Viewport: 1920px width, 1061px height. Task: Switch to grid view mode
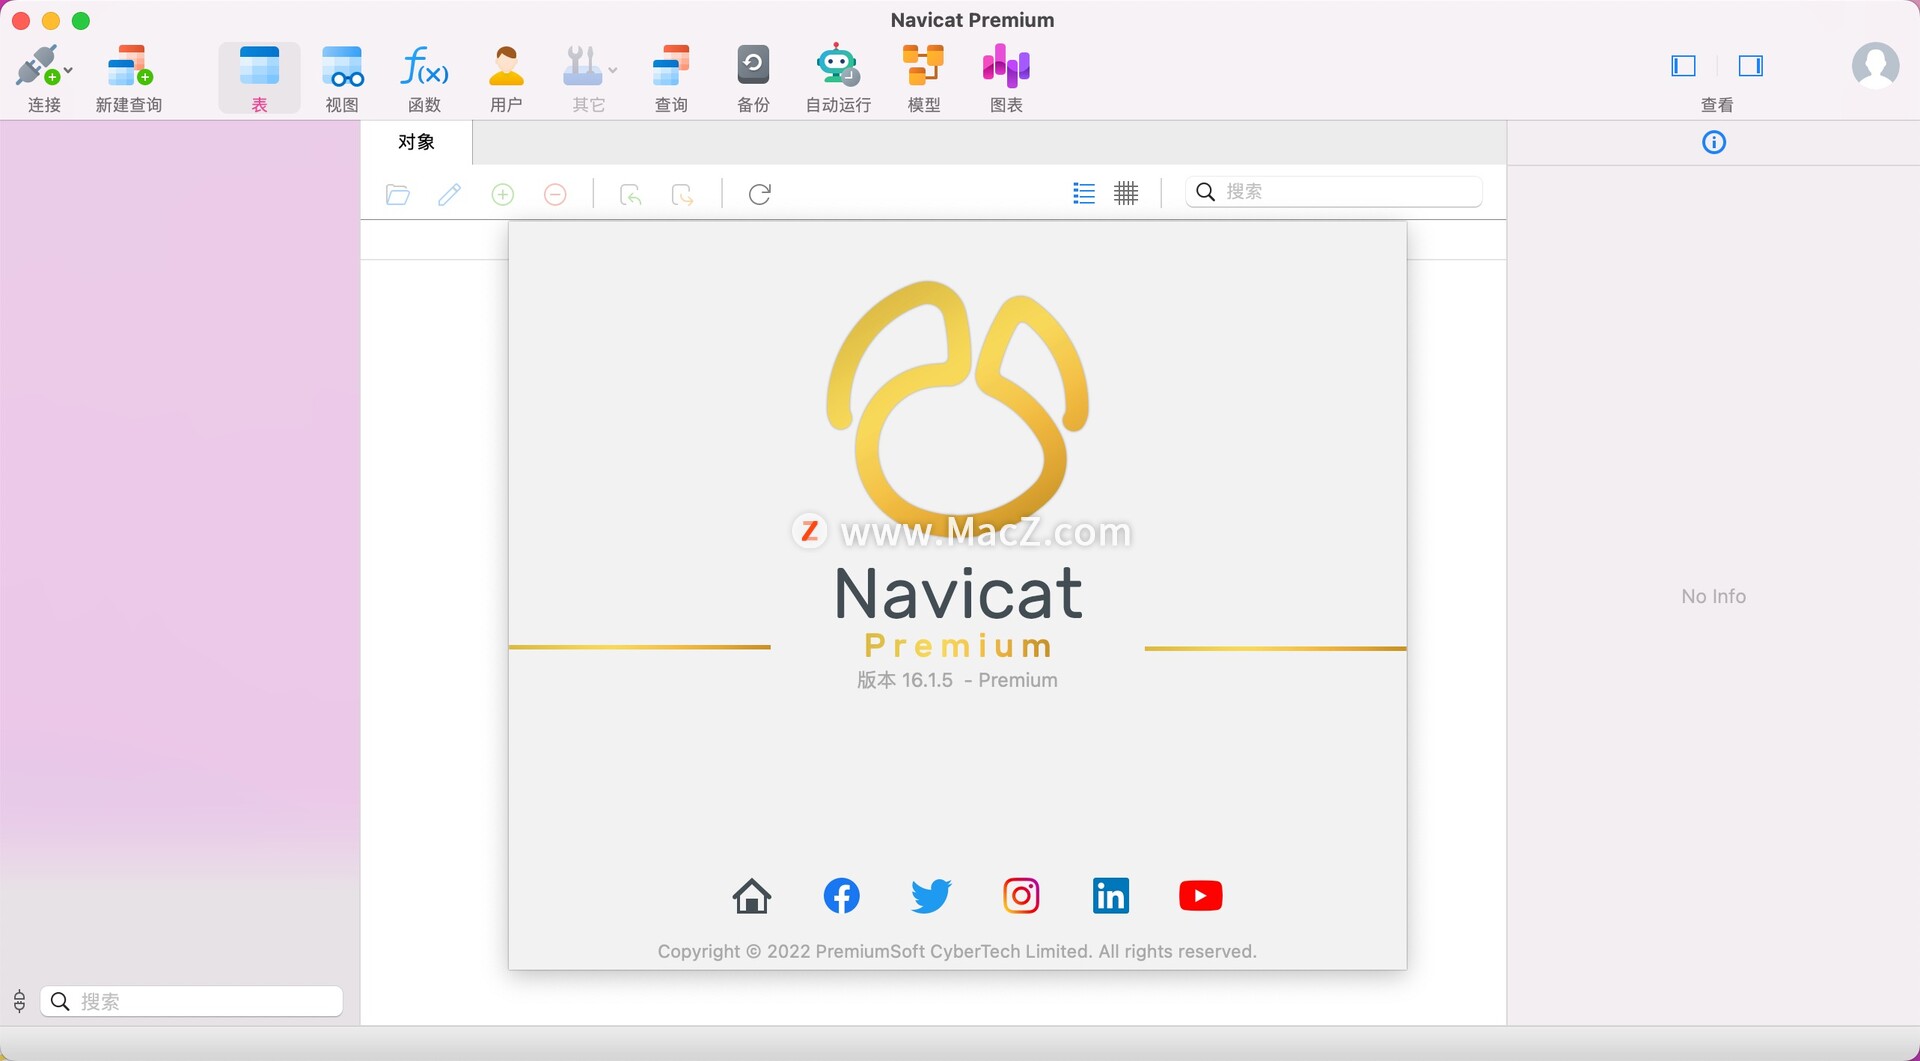(x=1126, y=193)
